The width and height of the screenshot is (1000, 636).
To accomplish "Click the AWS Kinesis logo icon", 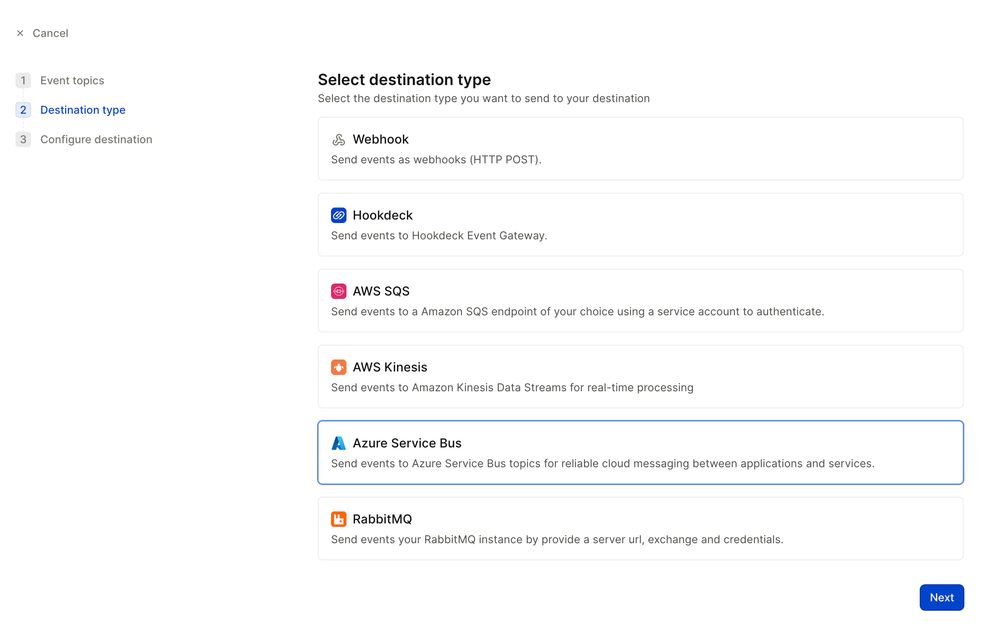I will (339, 367).
